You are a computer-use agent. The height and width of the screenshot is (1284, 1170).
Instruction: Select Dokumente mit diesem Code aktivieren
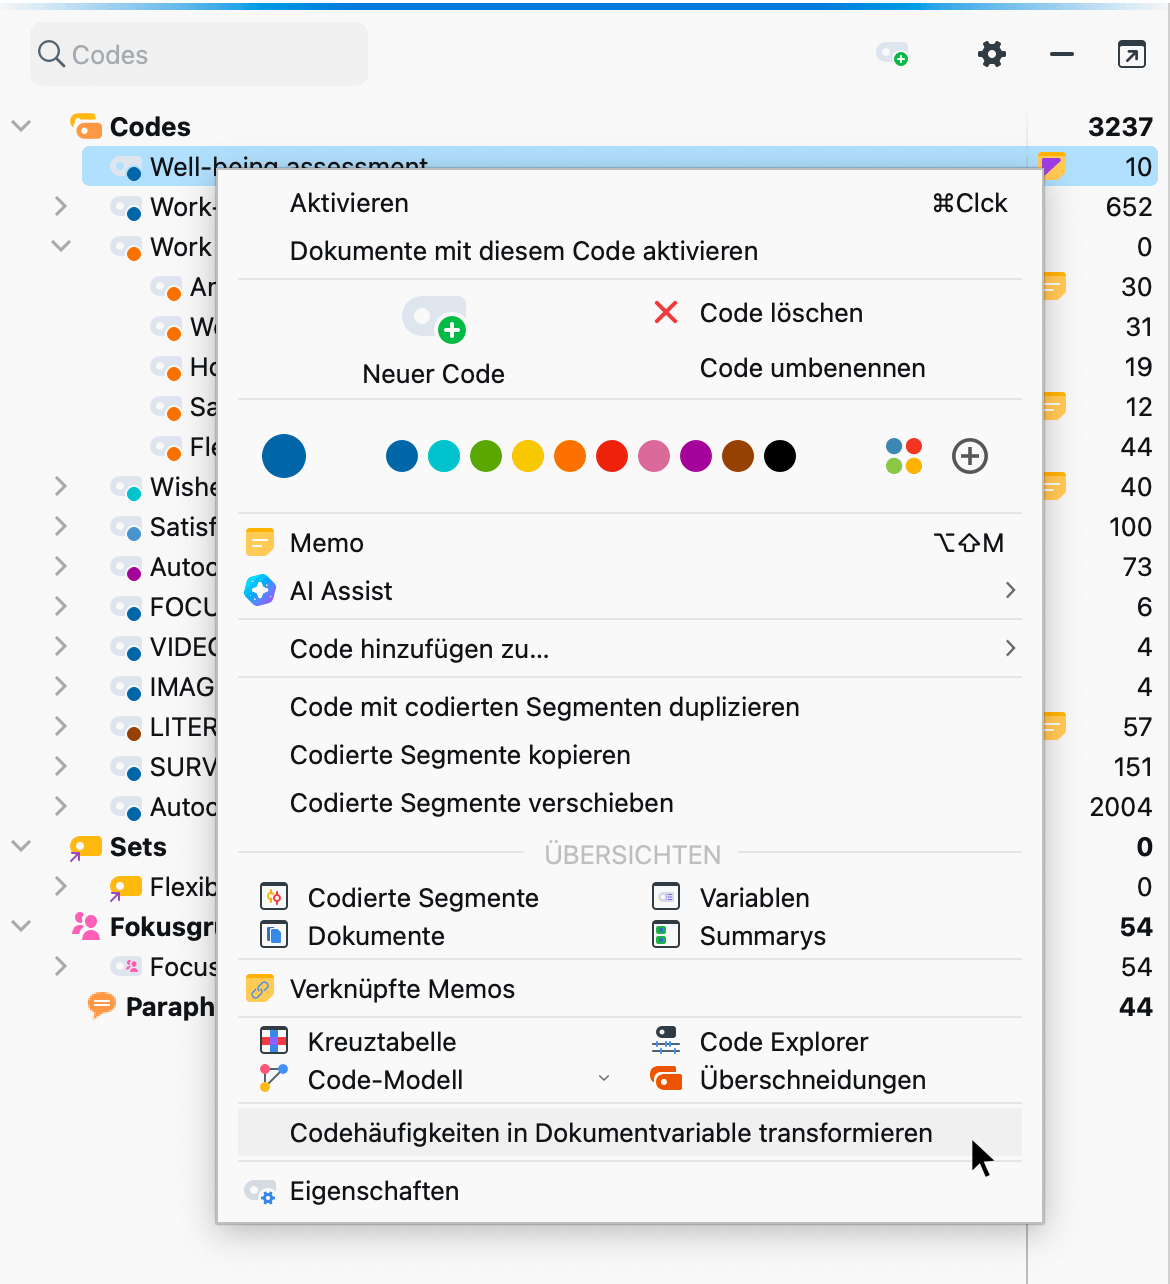pyautogui.click(x=630, y=251)
